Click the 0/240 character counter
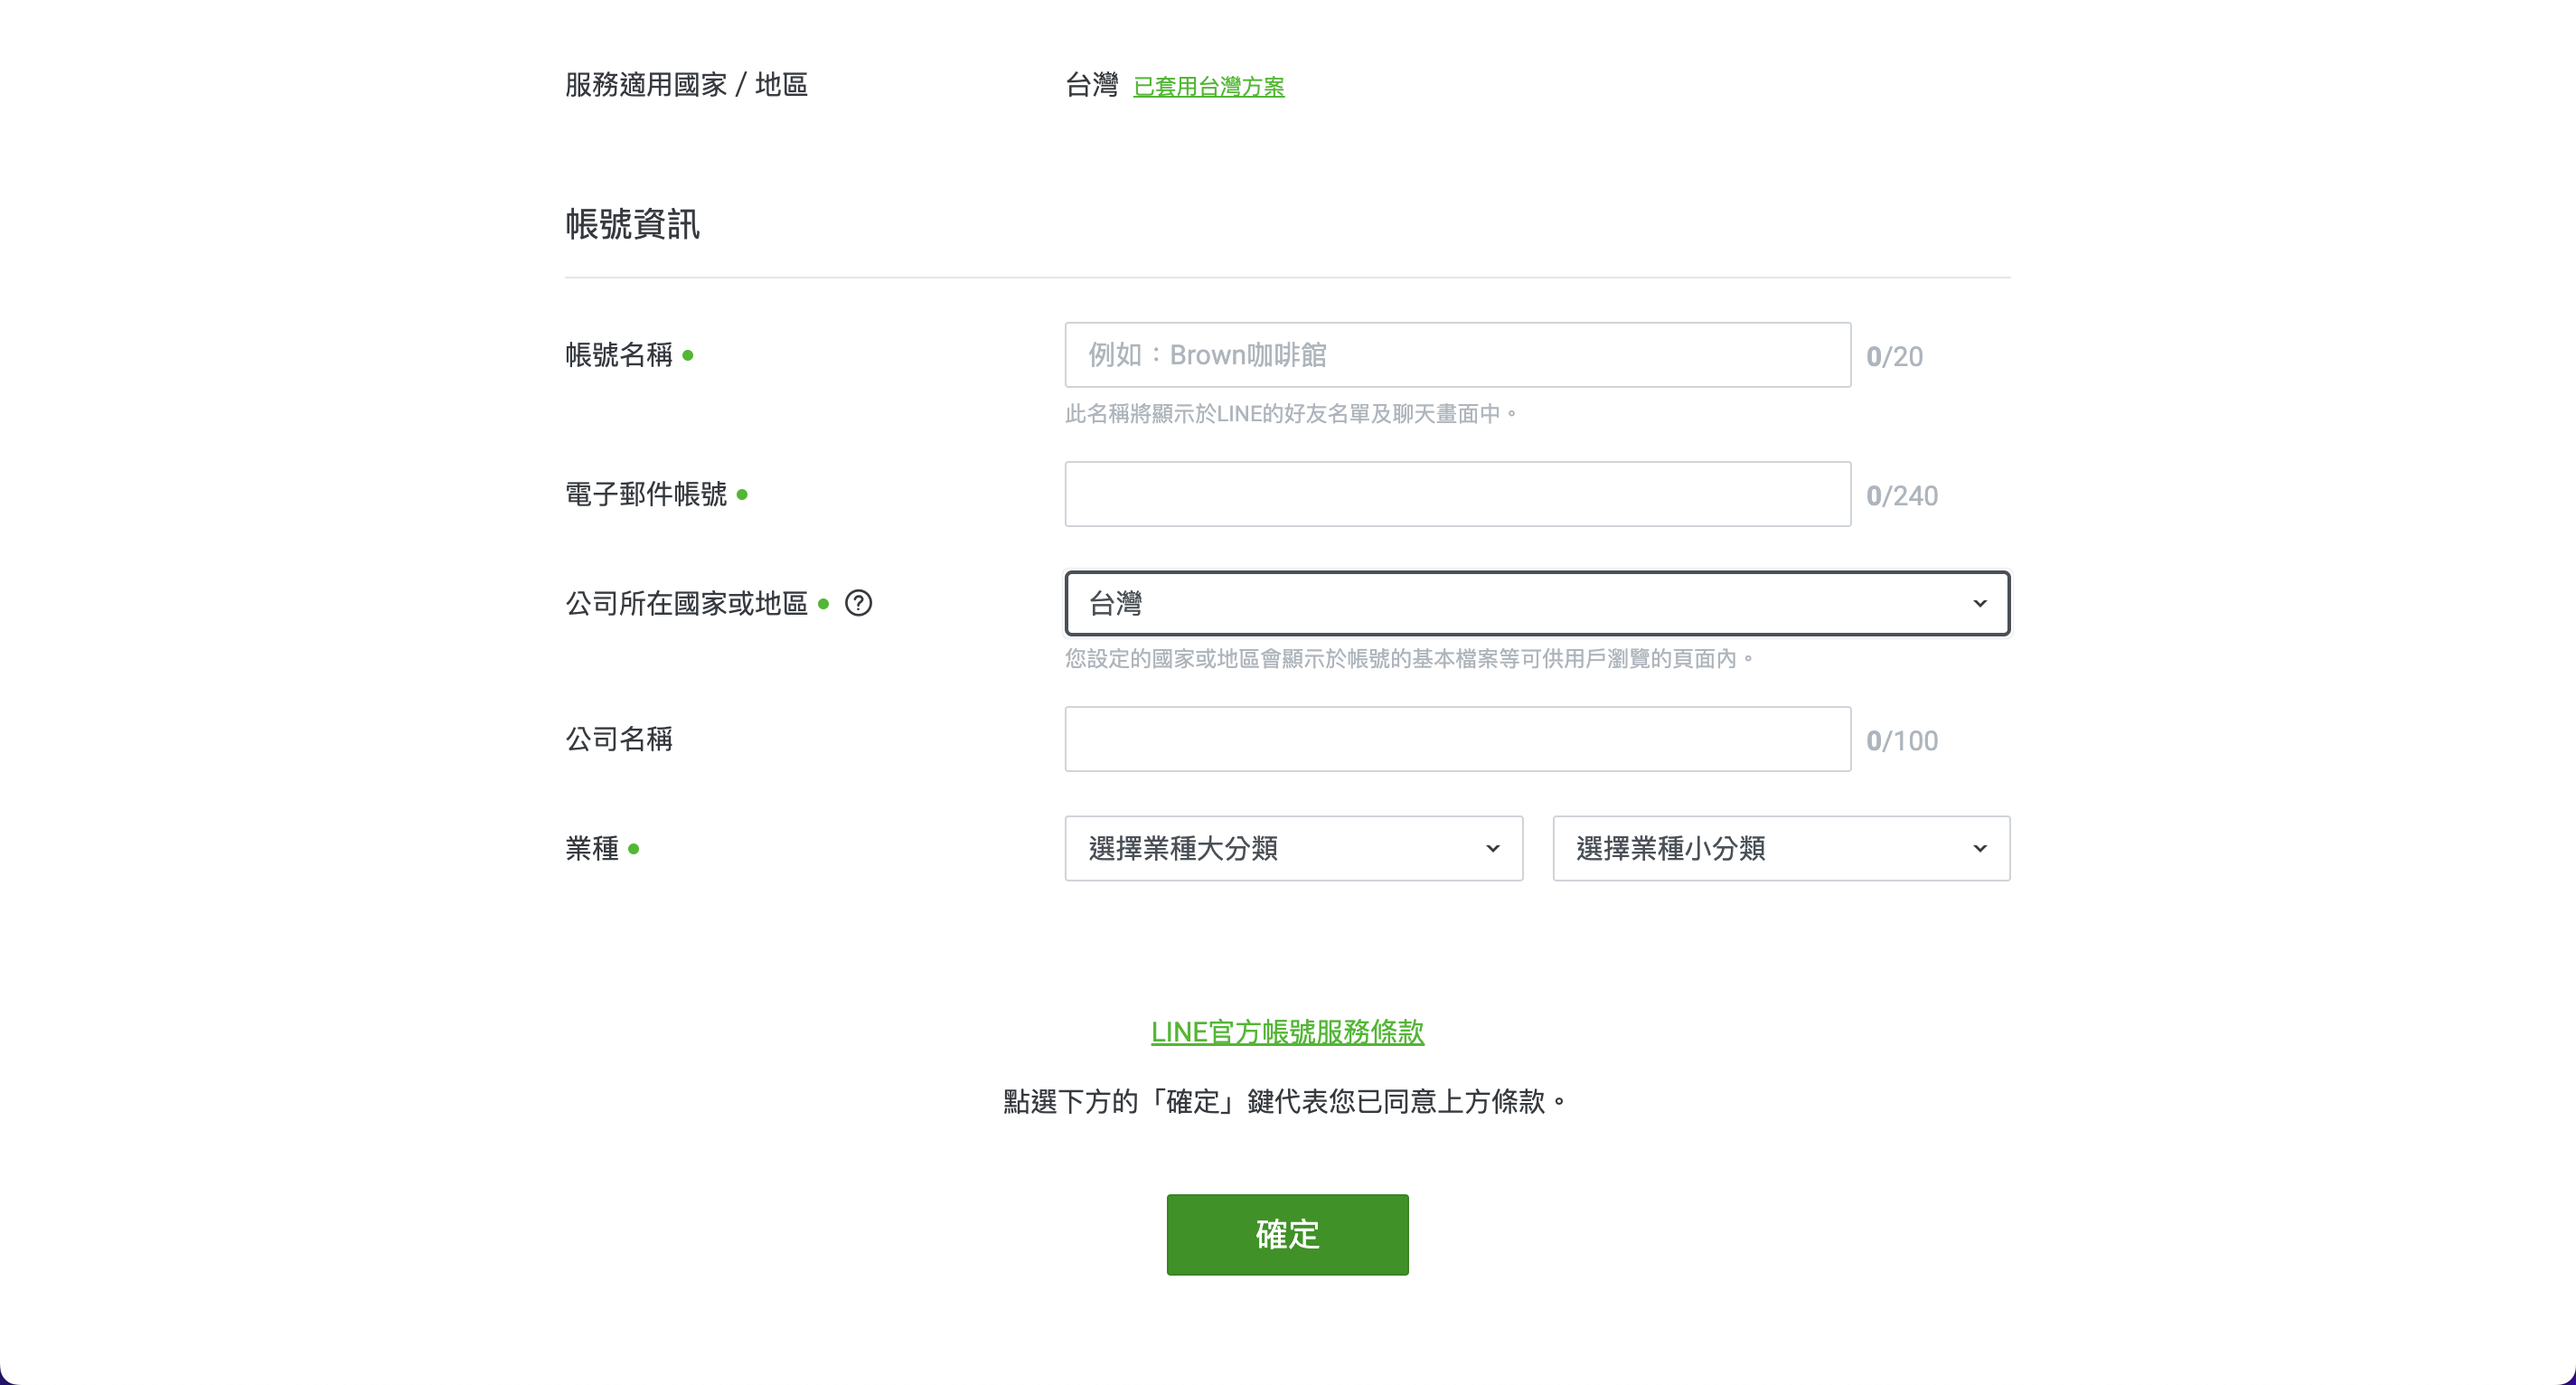Viewport: 2576px width, 1385px height. click(1902, 495)
